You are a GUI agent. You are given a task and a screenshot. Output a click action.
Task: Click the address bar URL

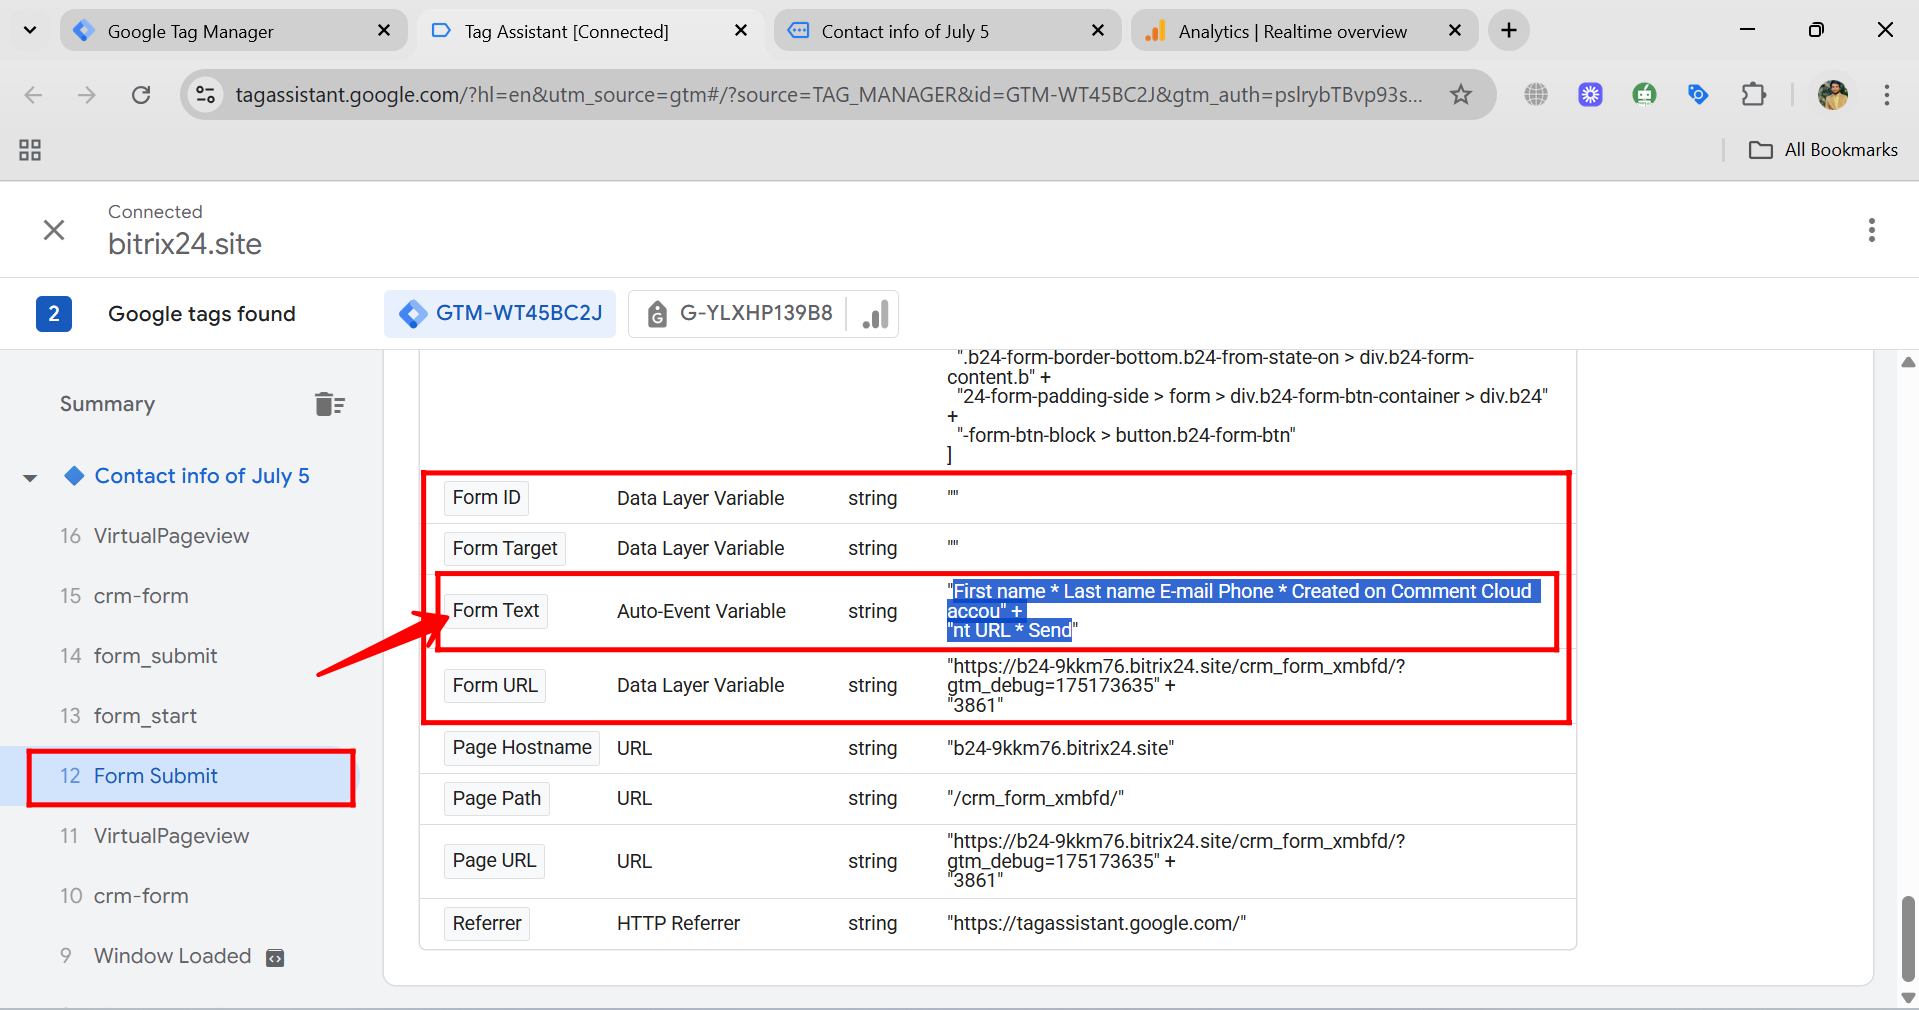828,95
